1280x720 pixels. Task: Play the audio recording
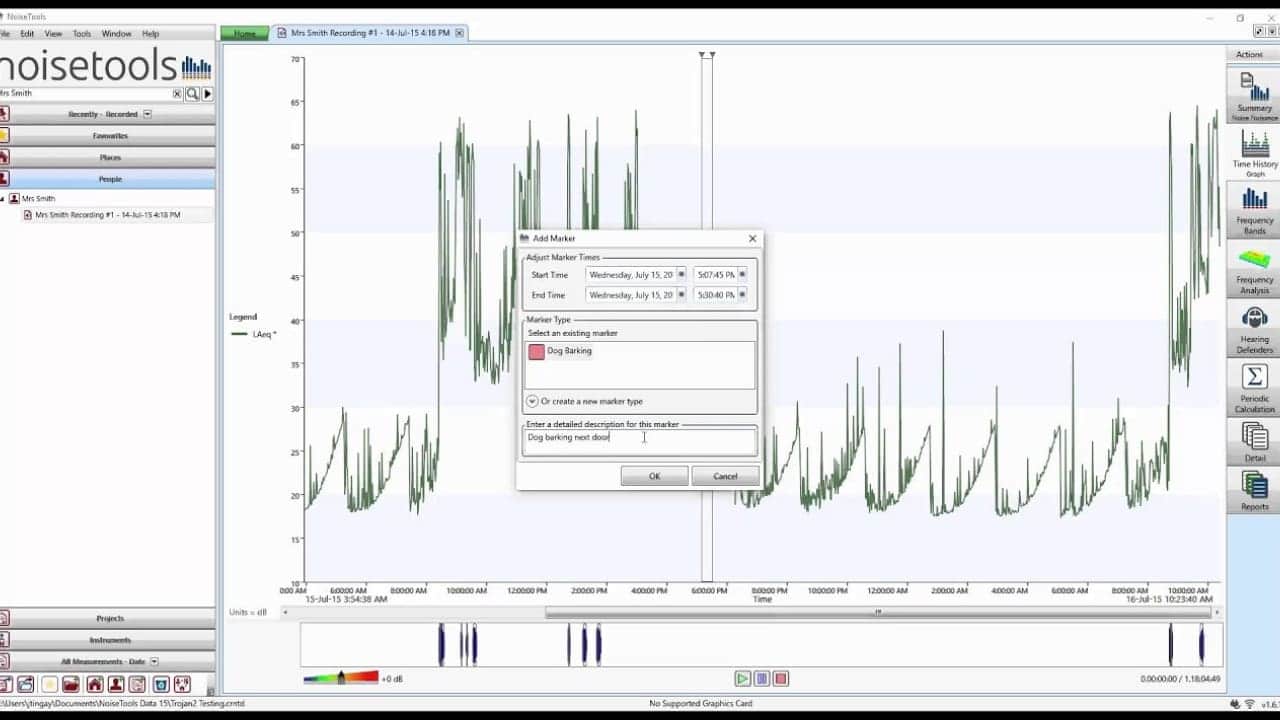point(742,679)
